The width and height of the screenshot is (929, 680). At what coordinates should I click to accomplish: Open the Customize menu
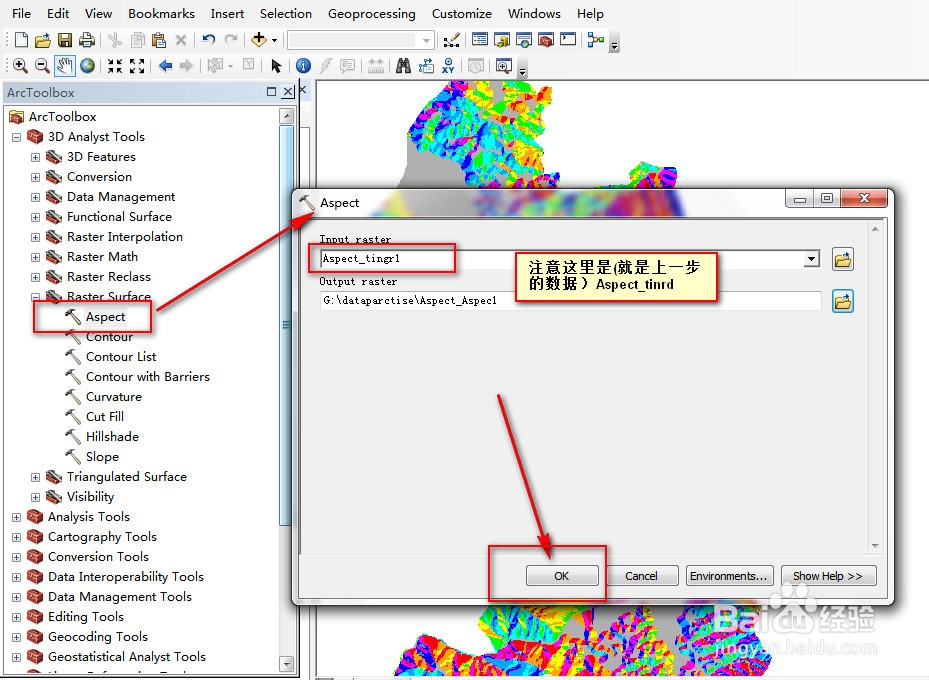point(462,13)
